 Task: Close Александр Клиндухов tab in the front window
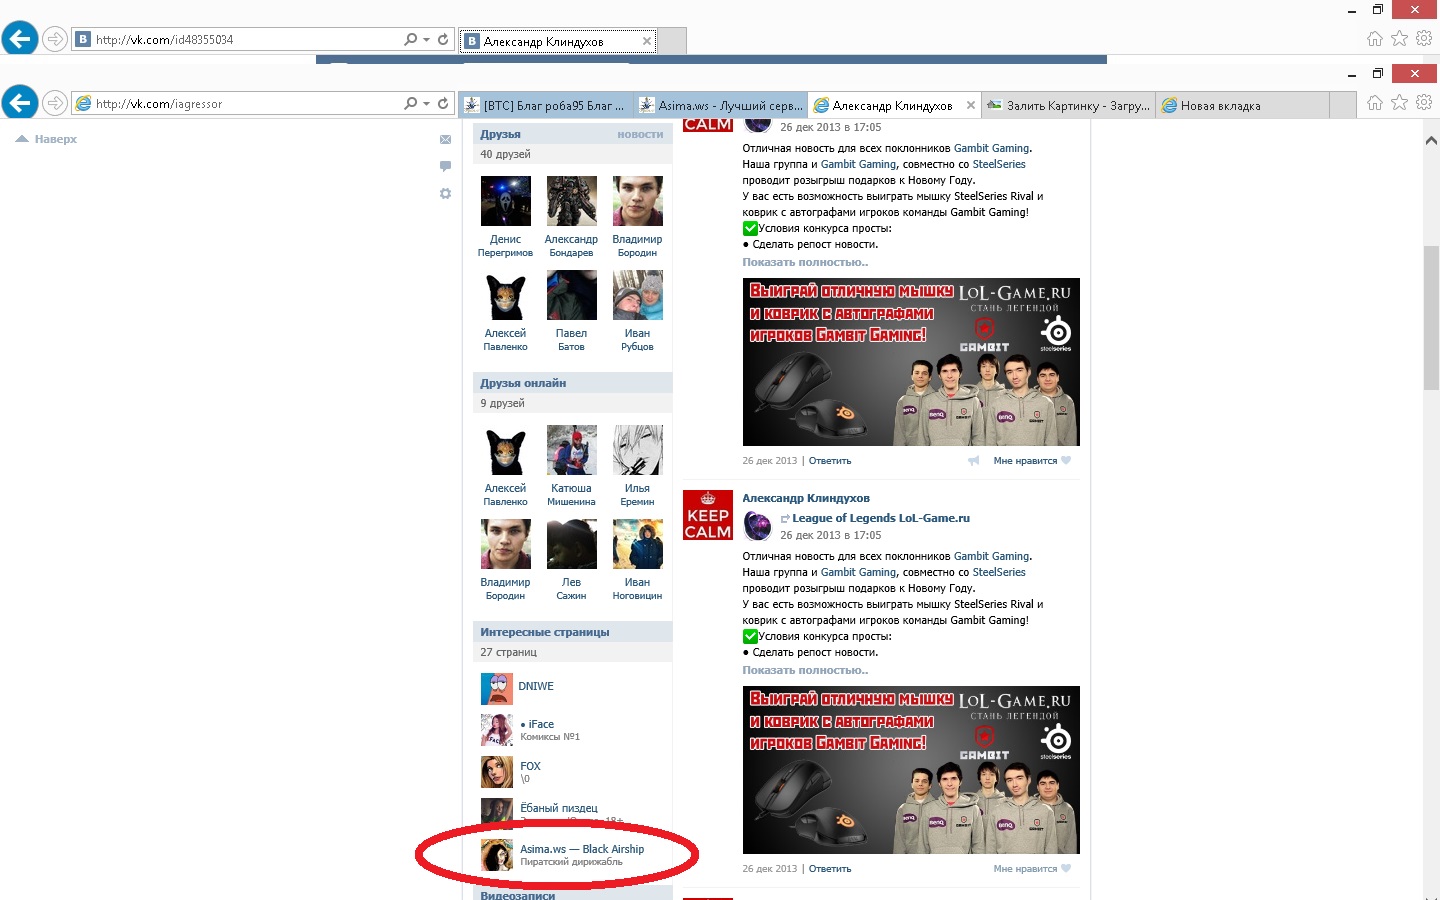click(x=970, y=105)
